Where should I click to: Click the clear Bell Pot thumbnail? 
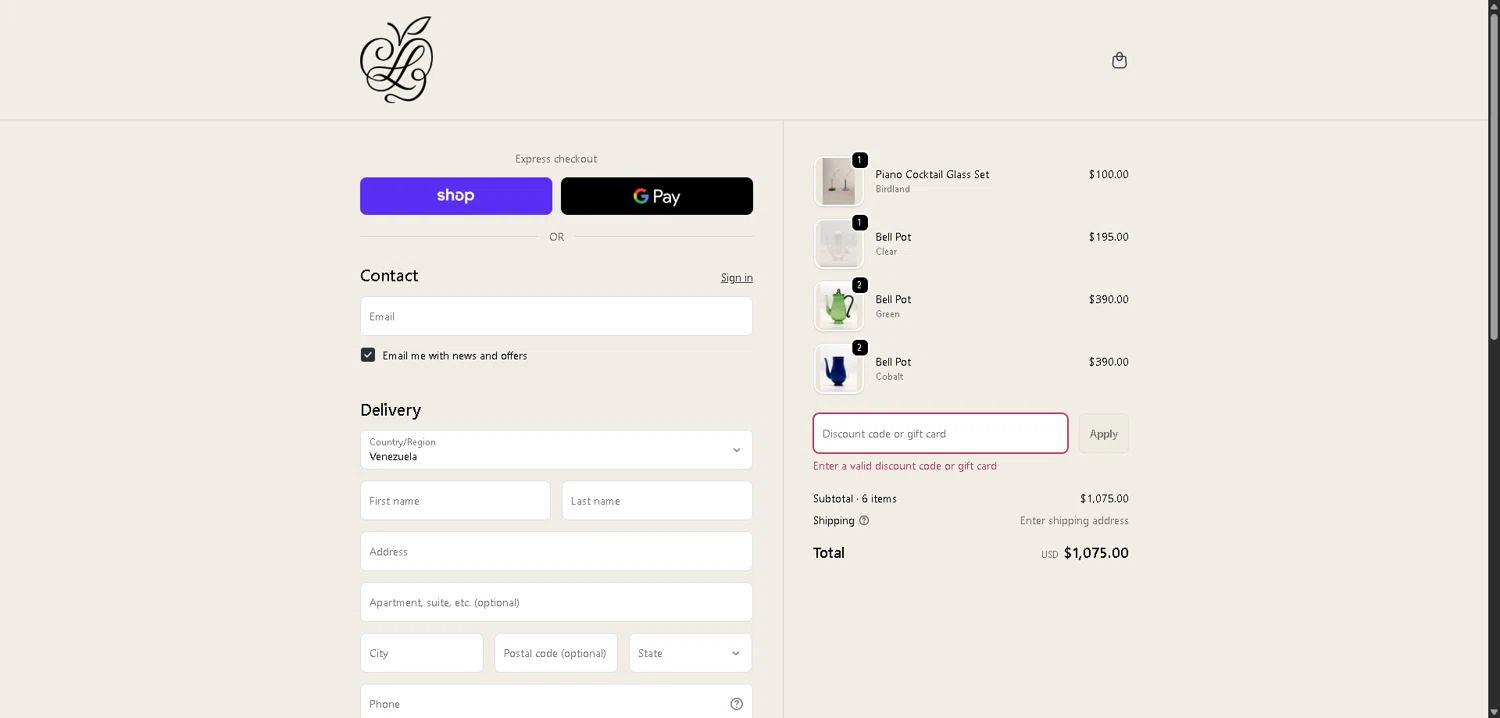click(x=838, y=244)
